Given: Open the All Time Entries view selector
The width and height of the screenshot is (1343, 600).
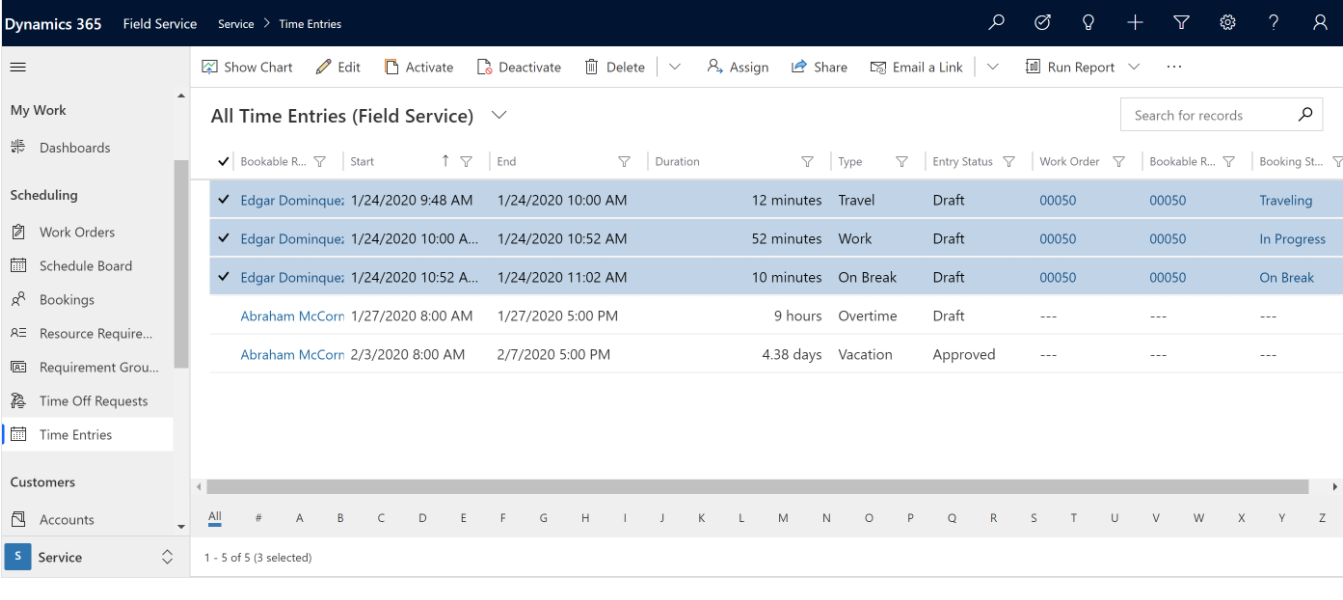Looking at the screenshot, I should [498, 115].
